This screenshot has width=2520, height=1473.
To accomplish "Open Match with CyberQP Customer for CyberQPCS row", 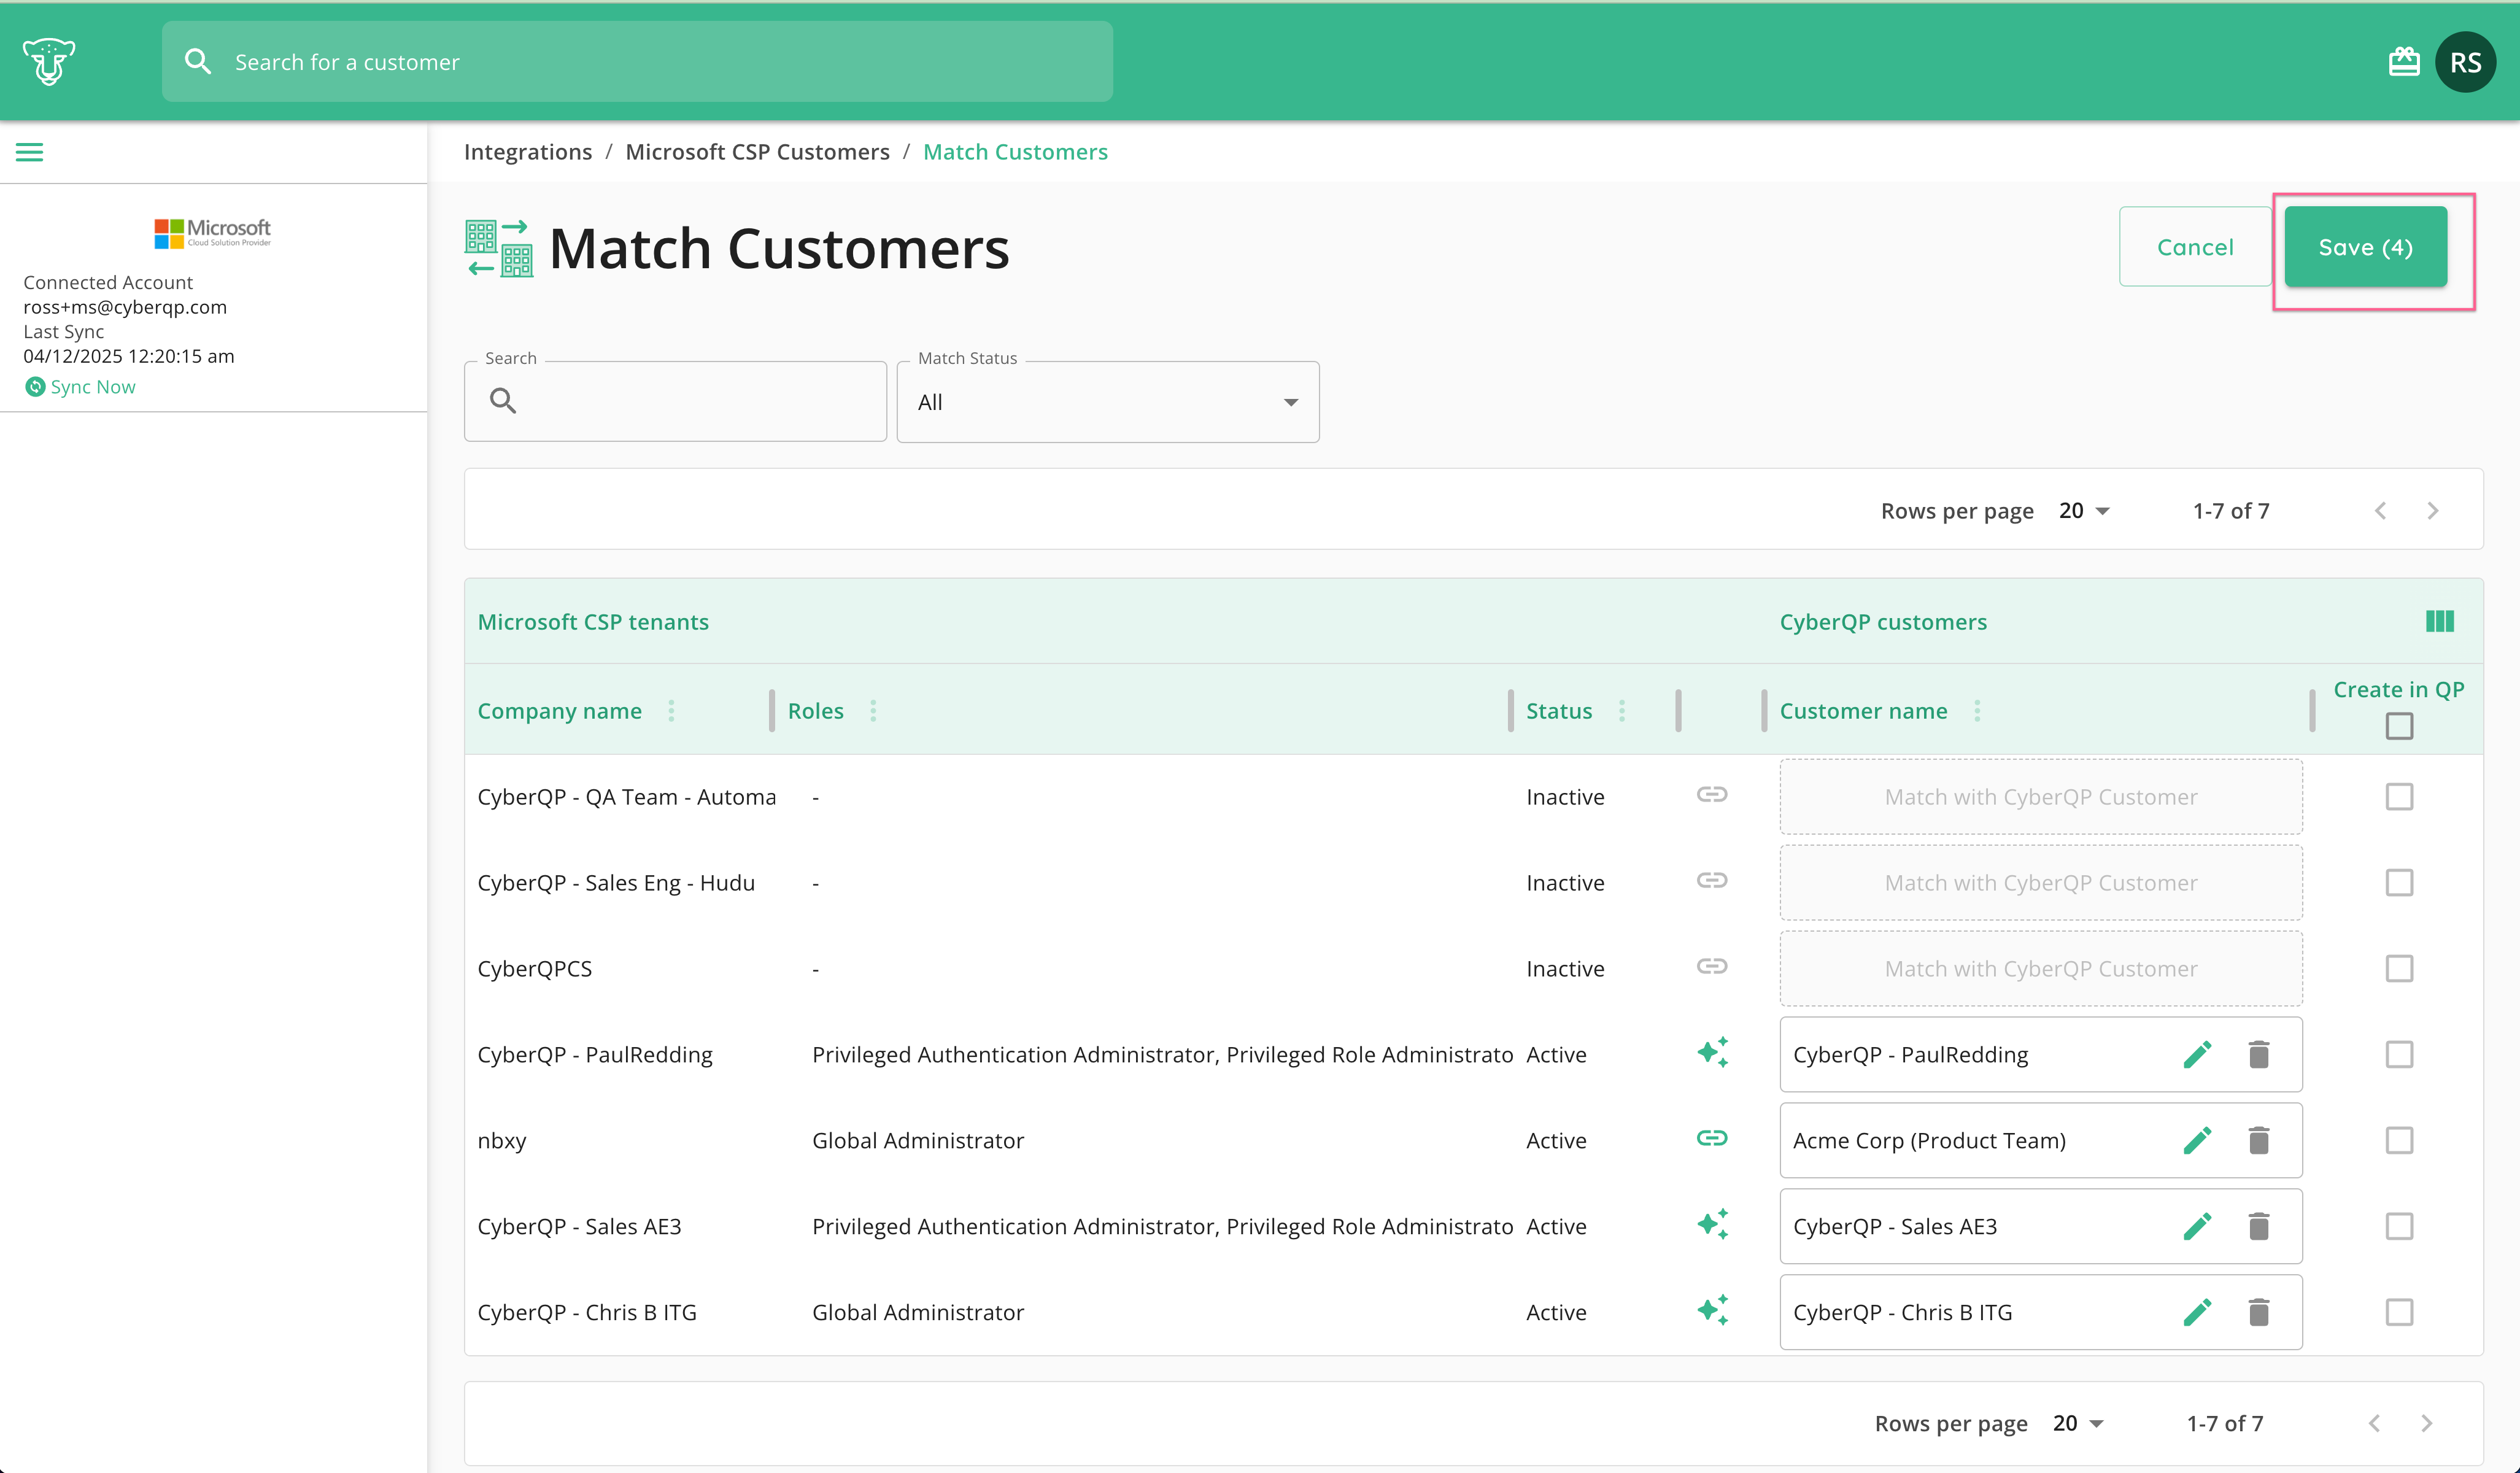I will (x=2041, y=969).
